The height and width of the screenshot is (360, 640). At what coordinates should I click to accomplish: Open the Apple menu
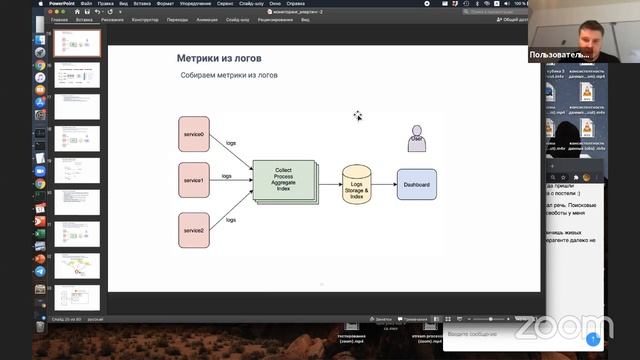coord(40,3)
